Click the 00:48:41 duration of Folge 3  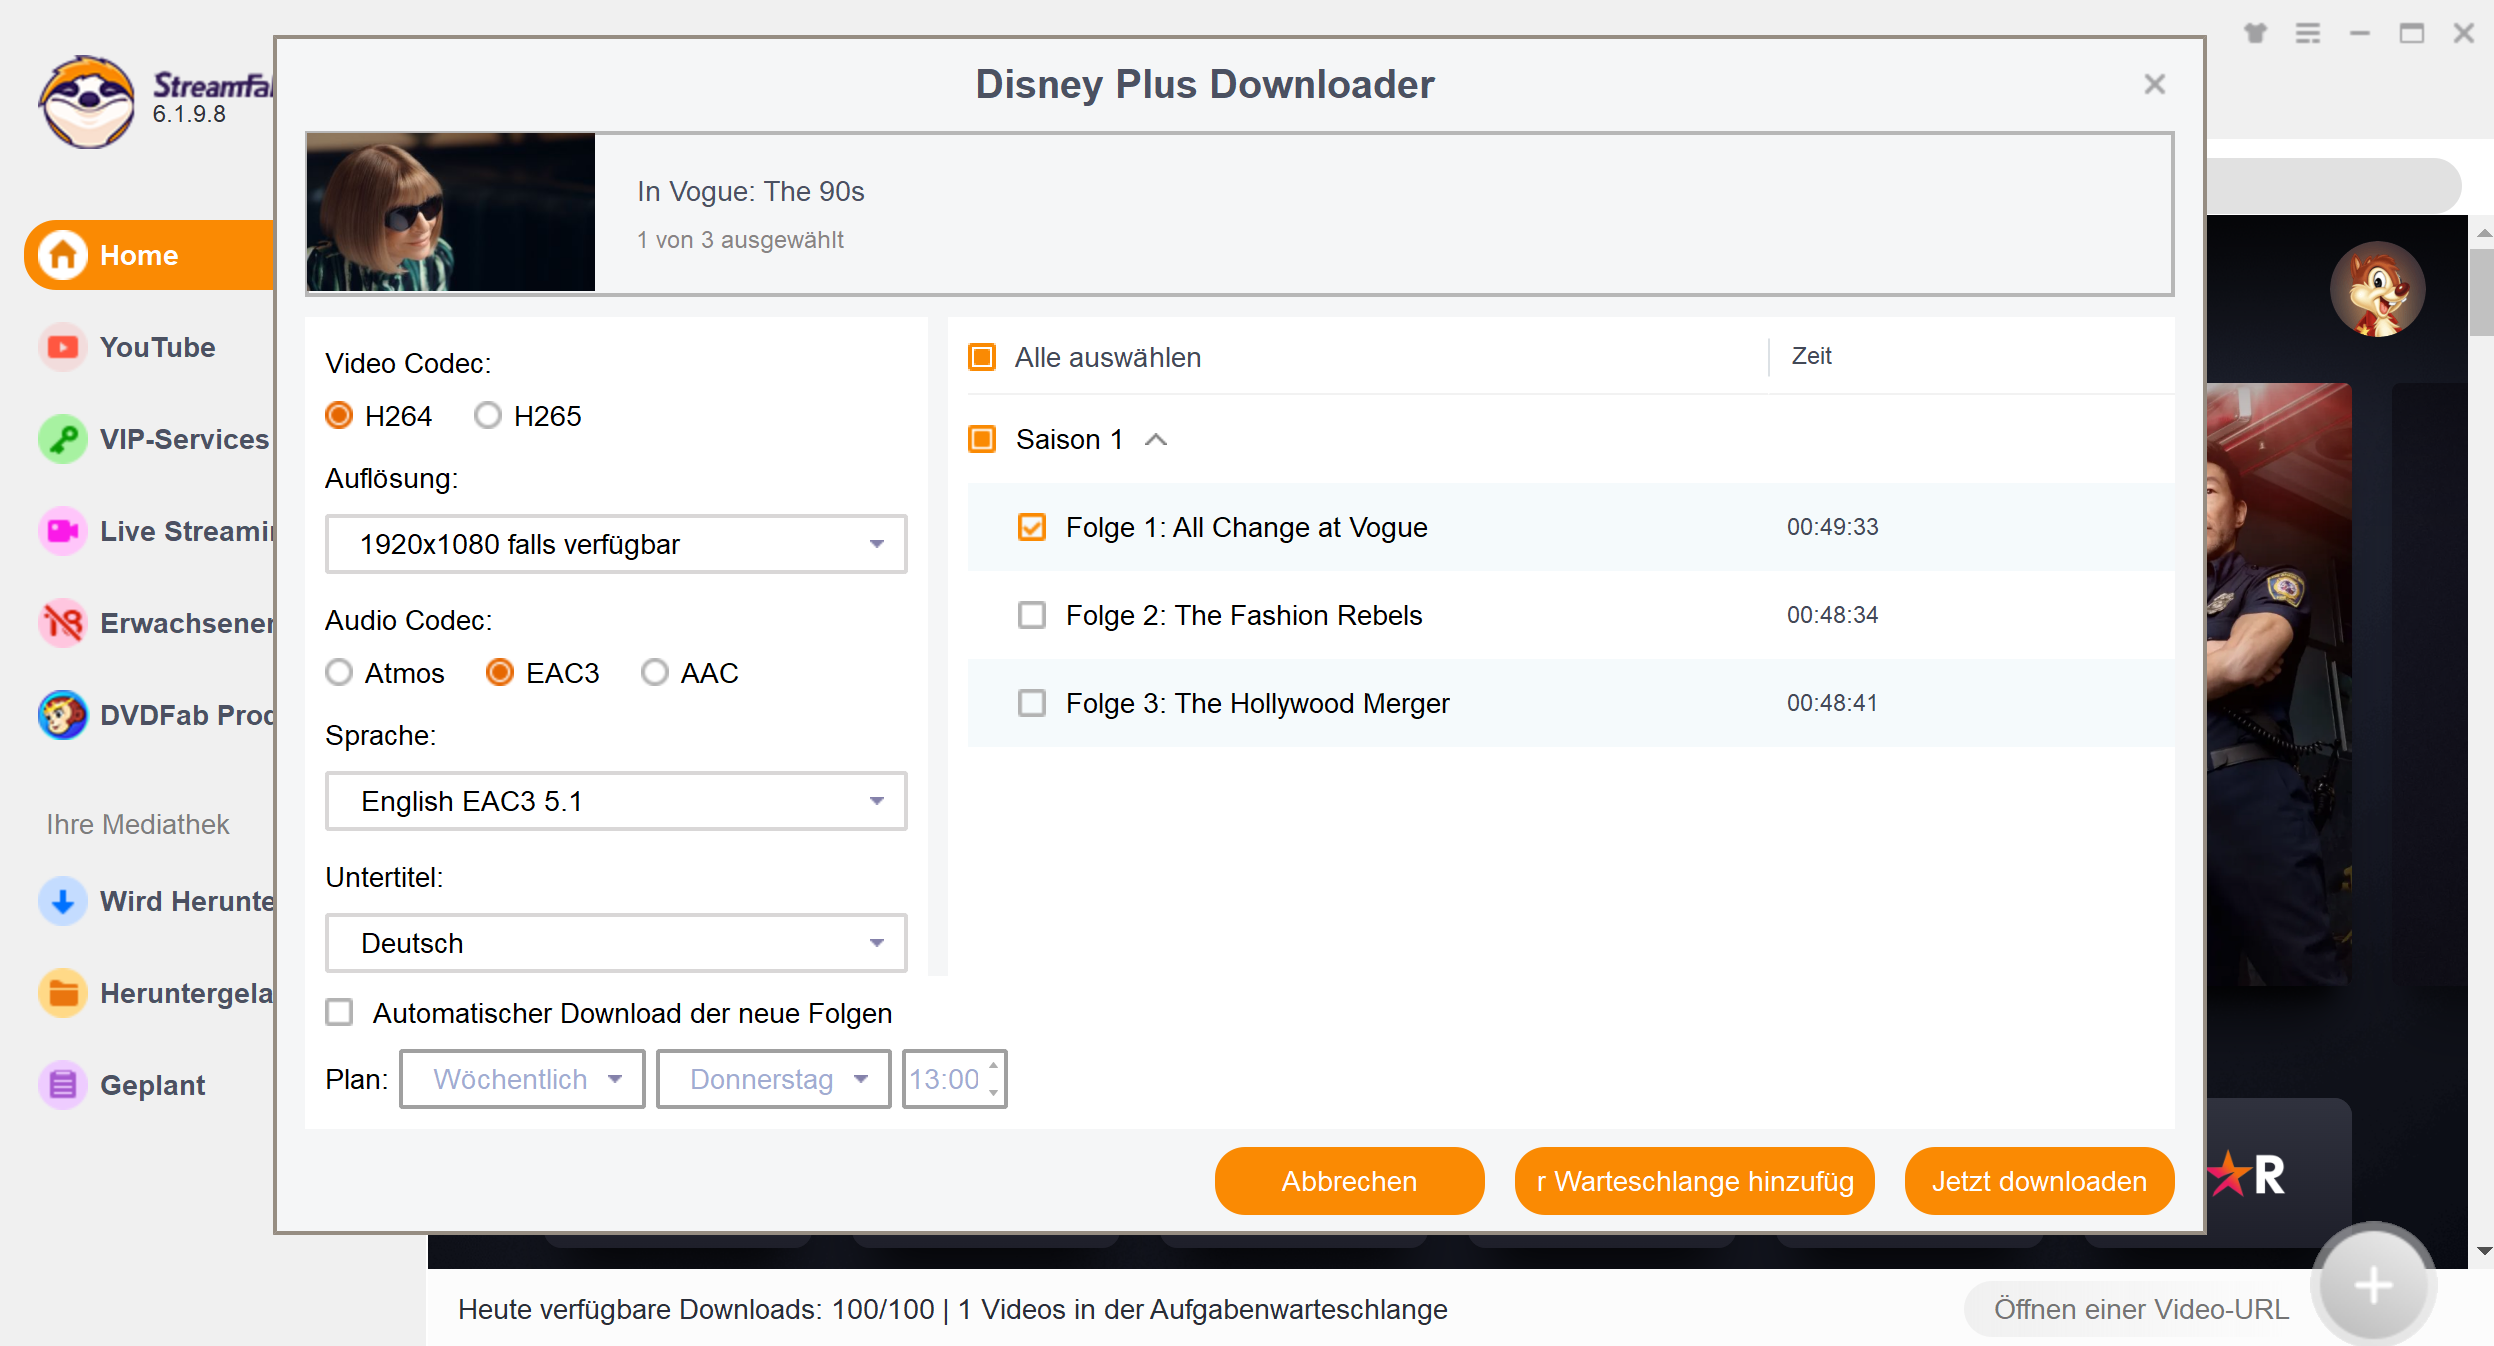pos(1832,703)
